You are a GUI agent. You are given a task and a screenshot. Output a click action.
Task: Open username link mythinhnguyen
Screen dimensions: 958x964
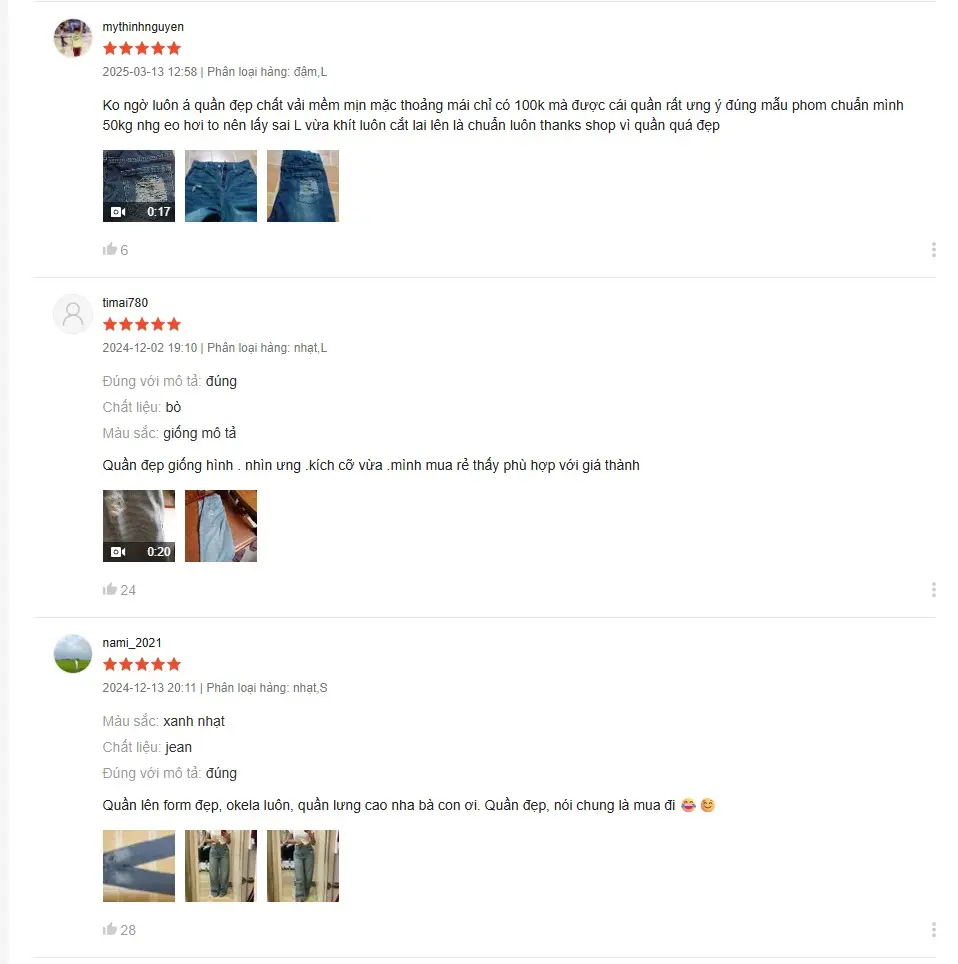coord(143,27)
